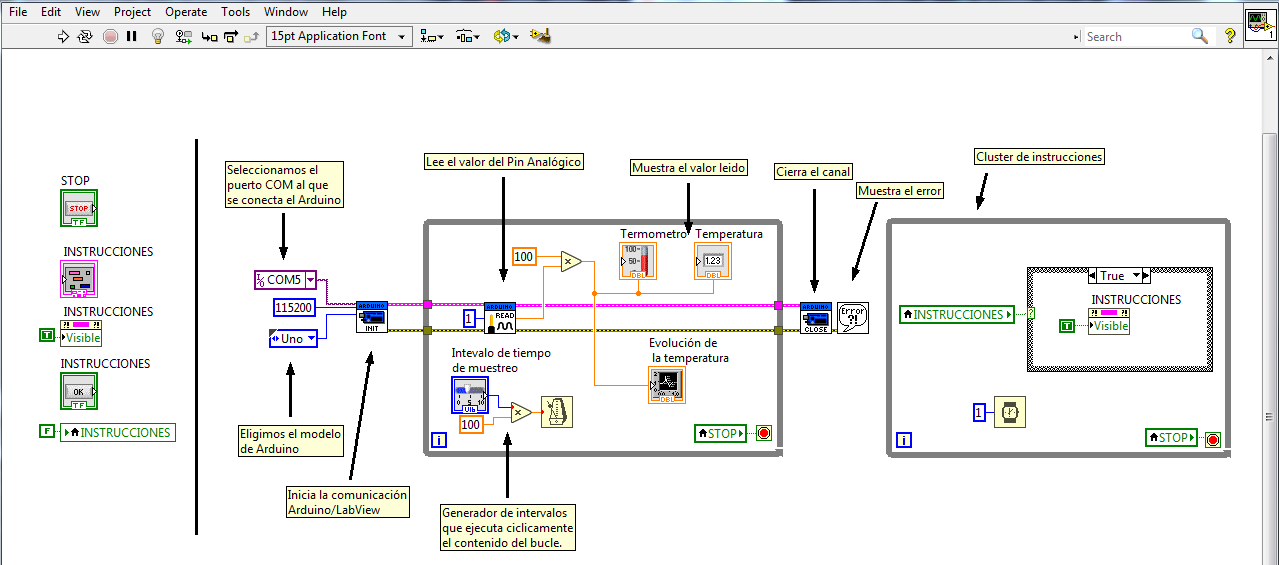Click the STOP variable in the middle loop

pyautogui.click(x=720, y=434)
